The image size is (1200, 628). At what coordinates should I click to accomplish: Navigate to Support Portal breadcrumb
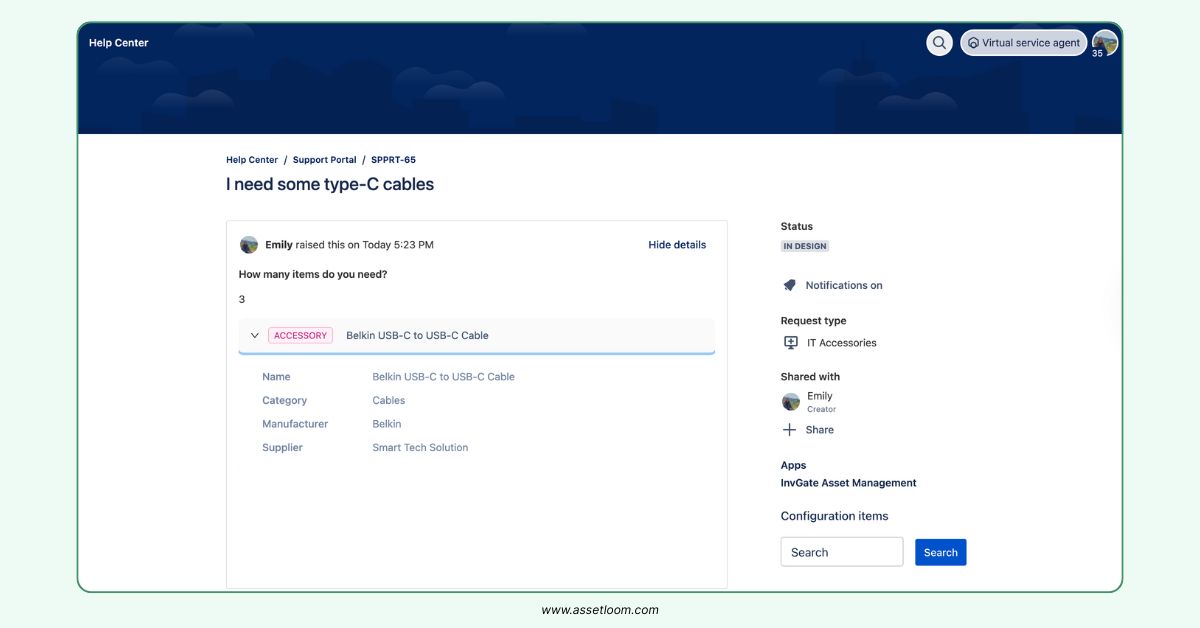pyautogui.click(x=324, y=160)
